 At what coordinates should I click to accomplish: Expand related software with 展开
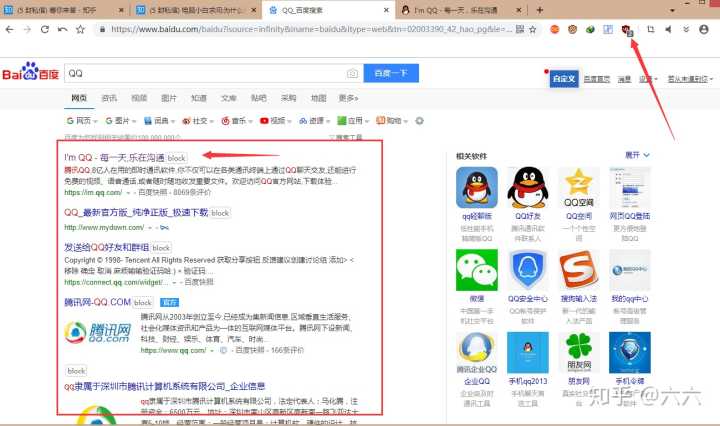637,155
